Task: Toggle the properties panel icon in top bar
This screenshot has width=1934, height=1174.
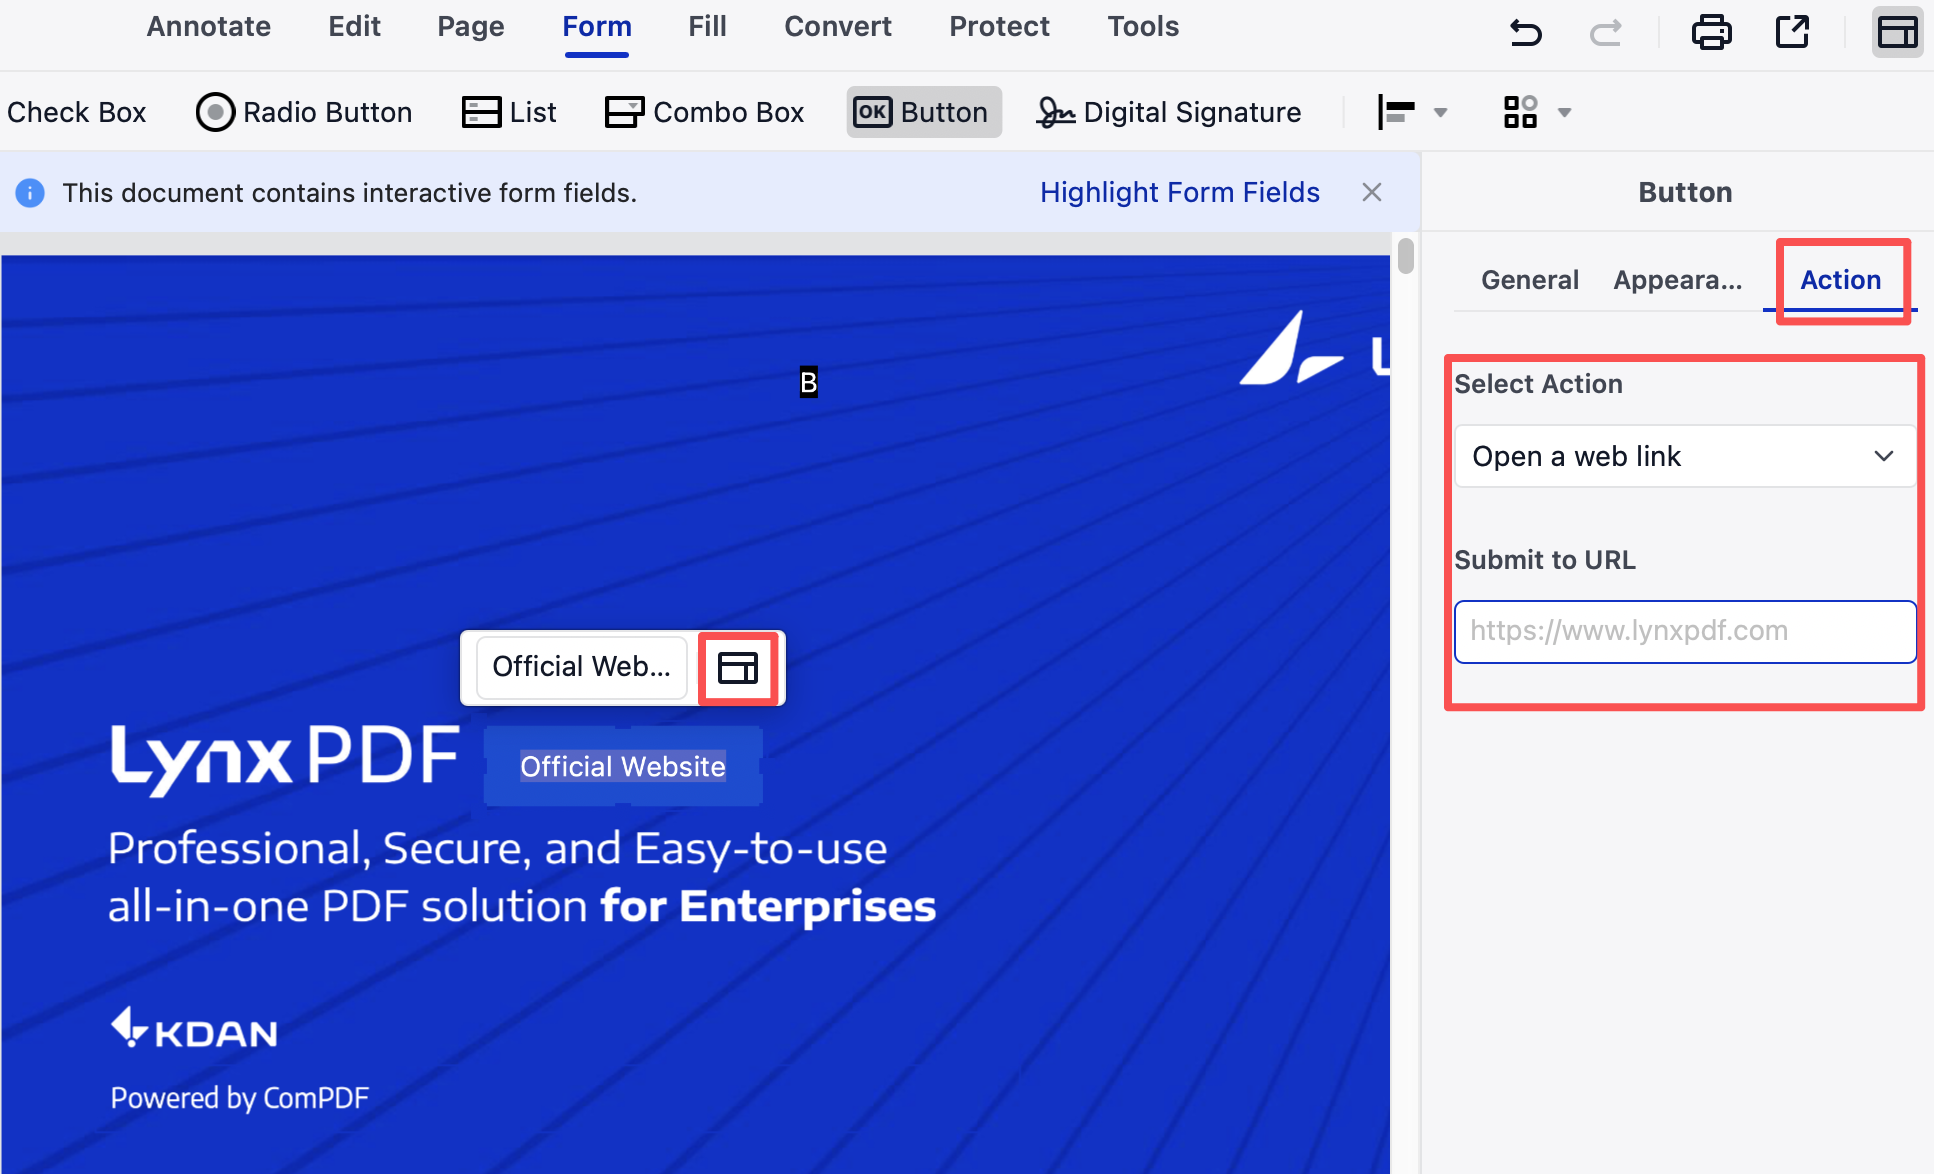Action: 1897,32
